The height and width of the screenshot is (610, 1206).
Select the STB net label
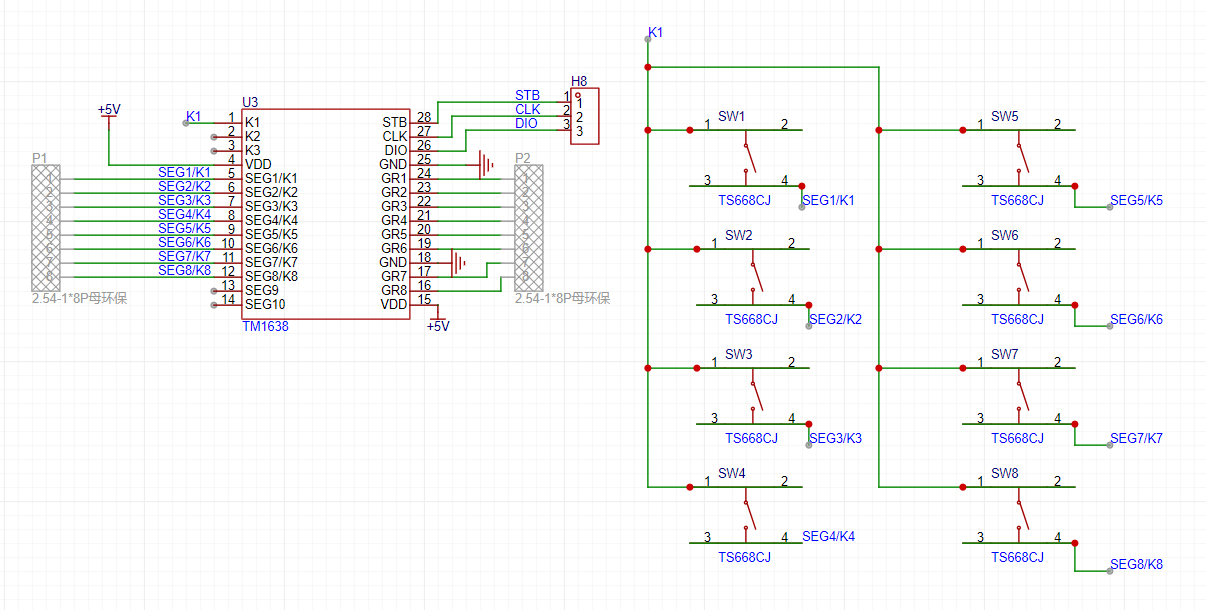(527, 95)
